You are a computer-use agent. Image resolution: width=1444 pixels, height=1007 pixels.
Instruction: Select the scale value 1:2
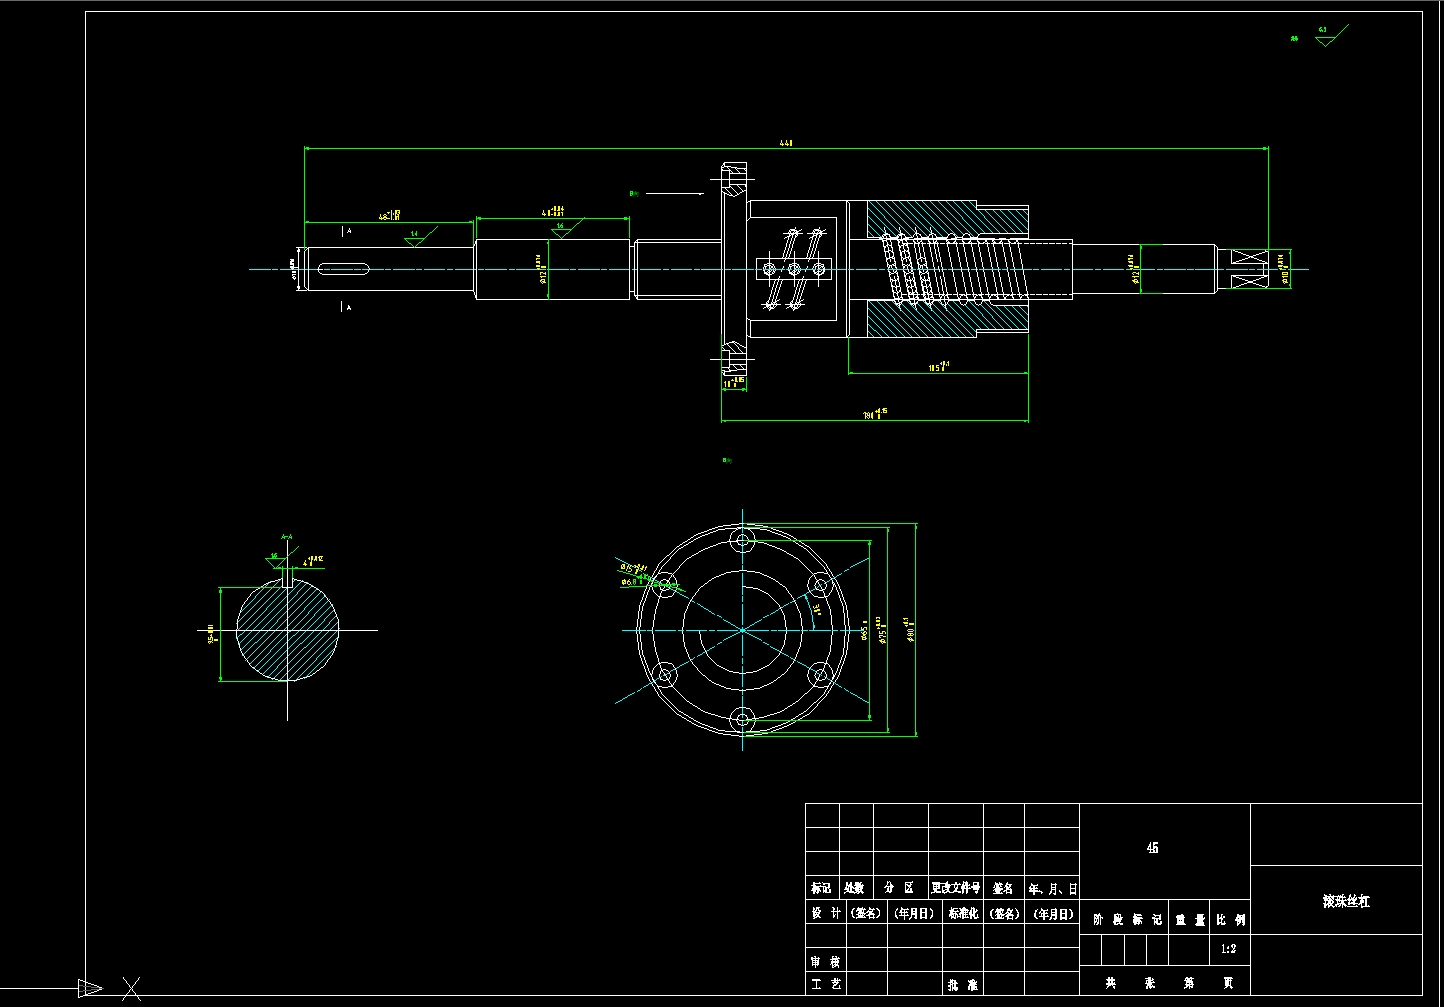1228,949
